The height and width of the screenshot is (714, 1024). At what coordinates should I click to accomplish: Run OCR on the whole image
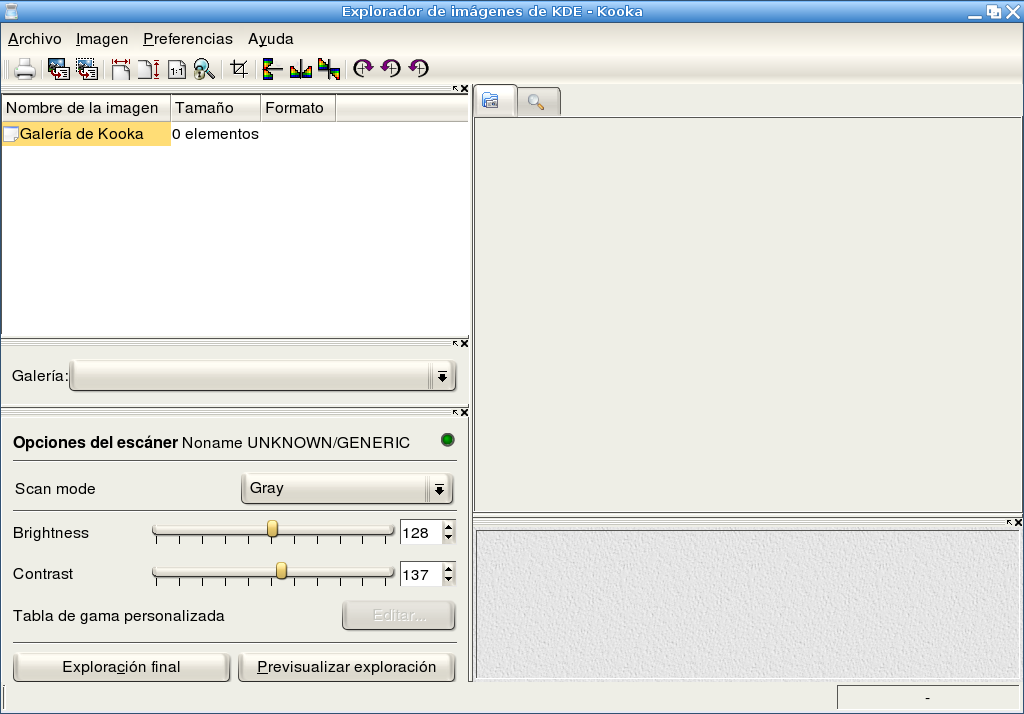pos(59,69)
